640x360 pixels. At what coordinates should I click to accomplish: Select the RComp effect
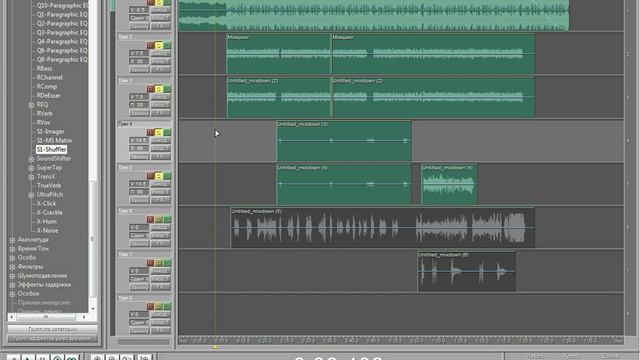pyautogui.click(x=47, y=87)
